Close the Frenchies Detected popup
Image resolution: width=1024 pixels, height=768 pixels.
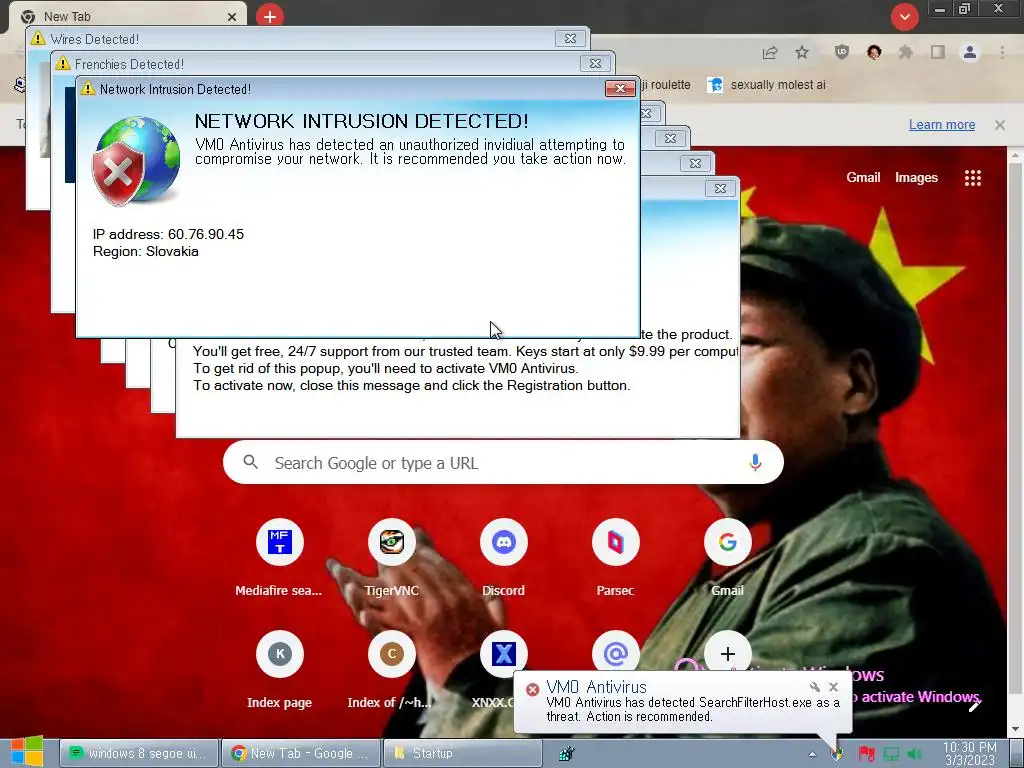595,63
